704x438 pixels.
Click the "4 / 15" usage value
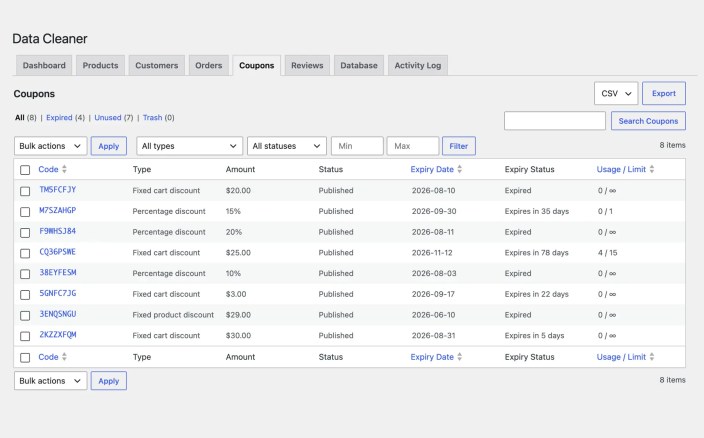[607, 253]
